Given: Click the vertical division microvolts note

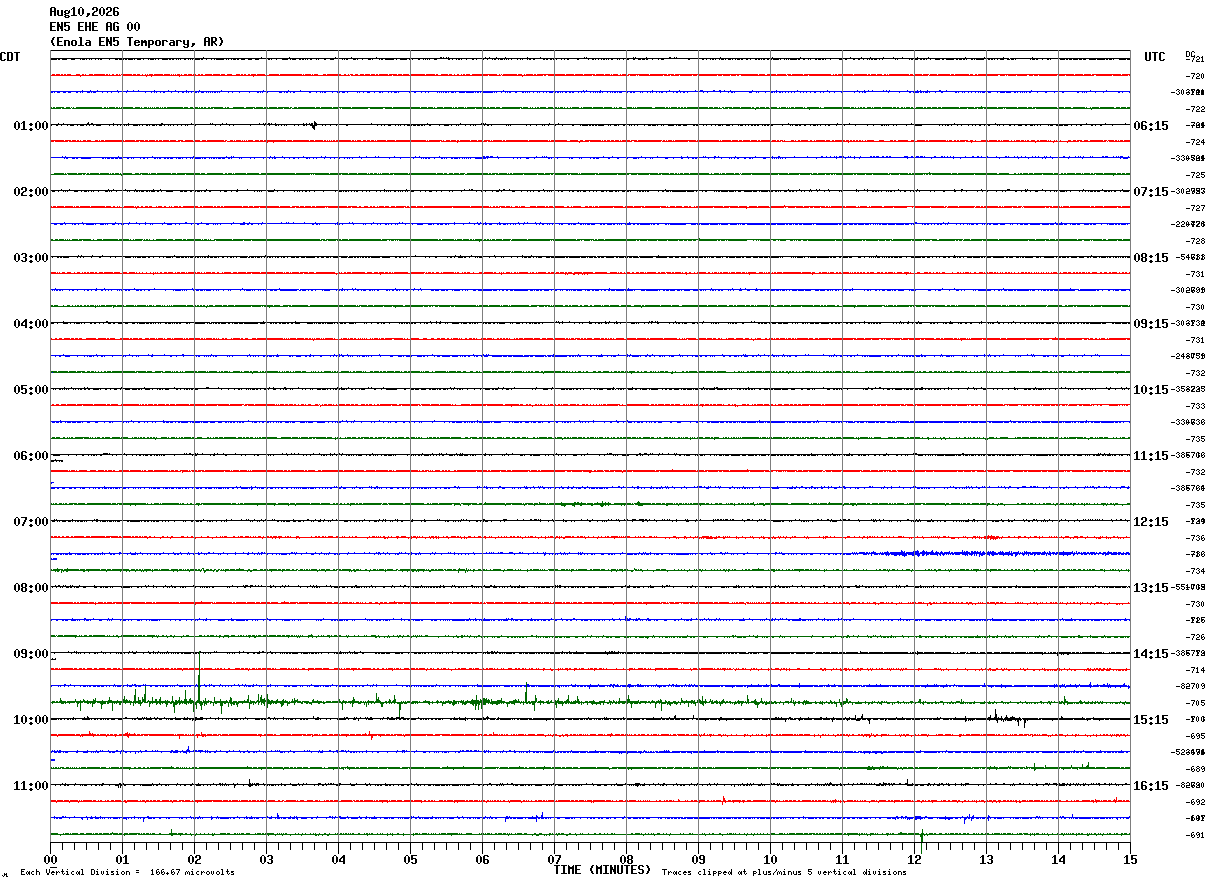Looking at the screenshot, I should pos(127,873).
